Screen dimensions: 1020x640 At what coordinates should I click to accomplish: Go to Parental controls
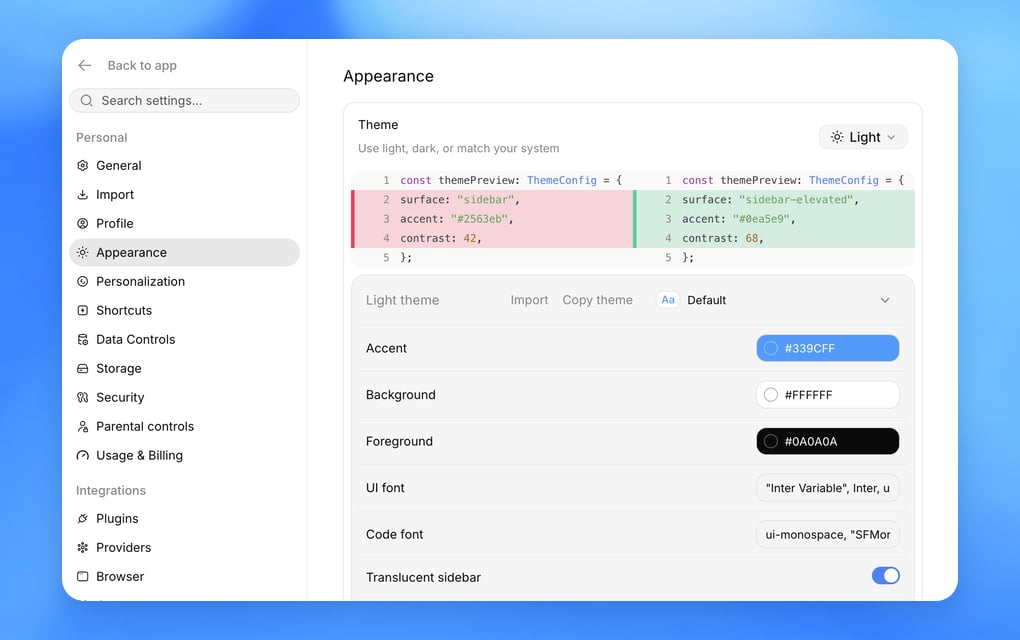point(184,427)
